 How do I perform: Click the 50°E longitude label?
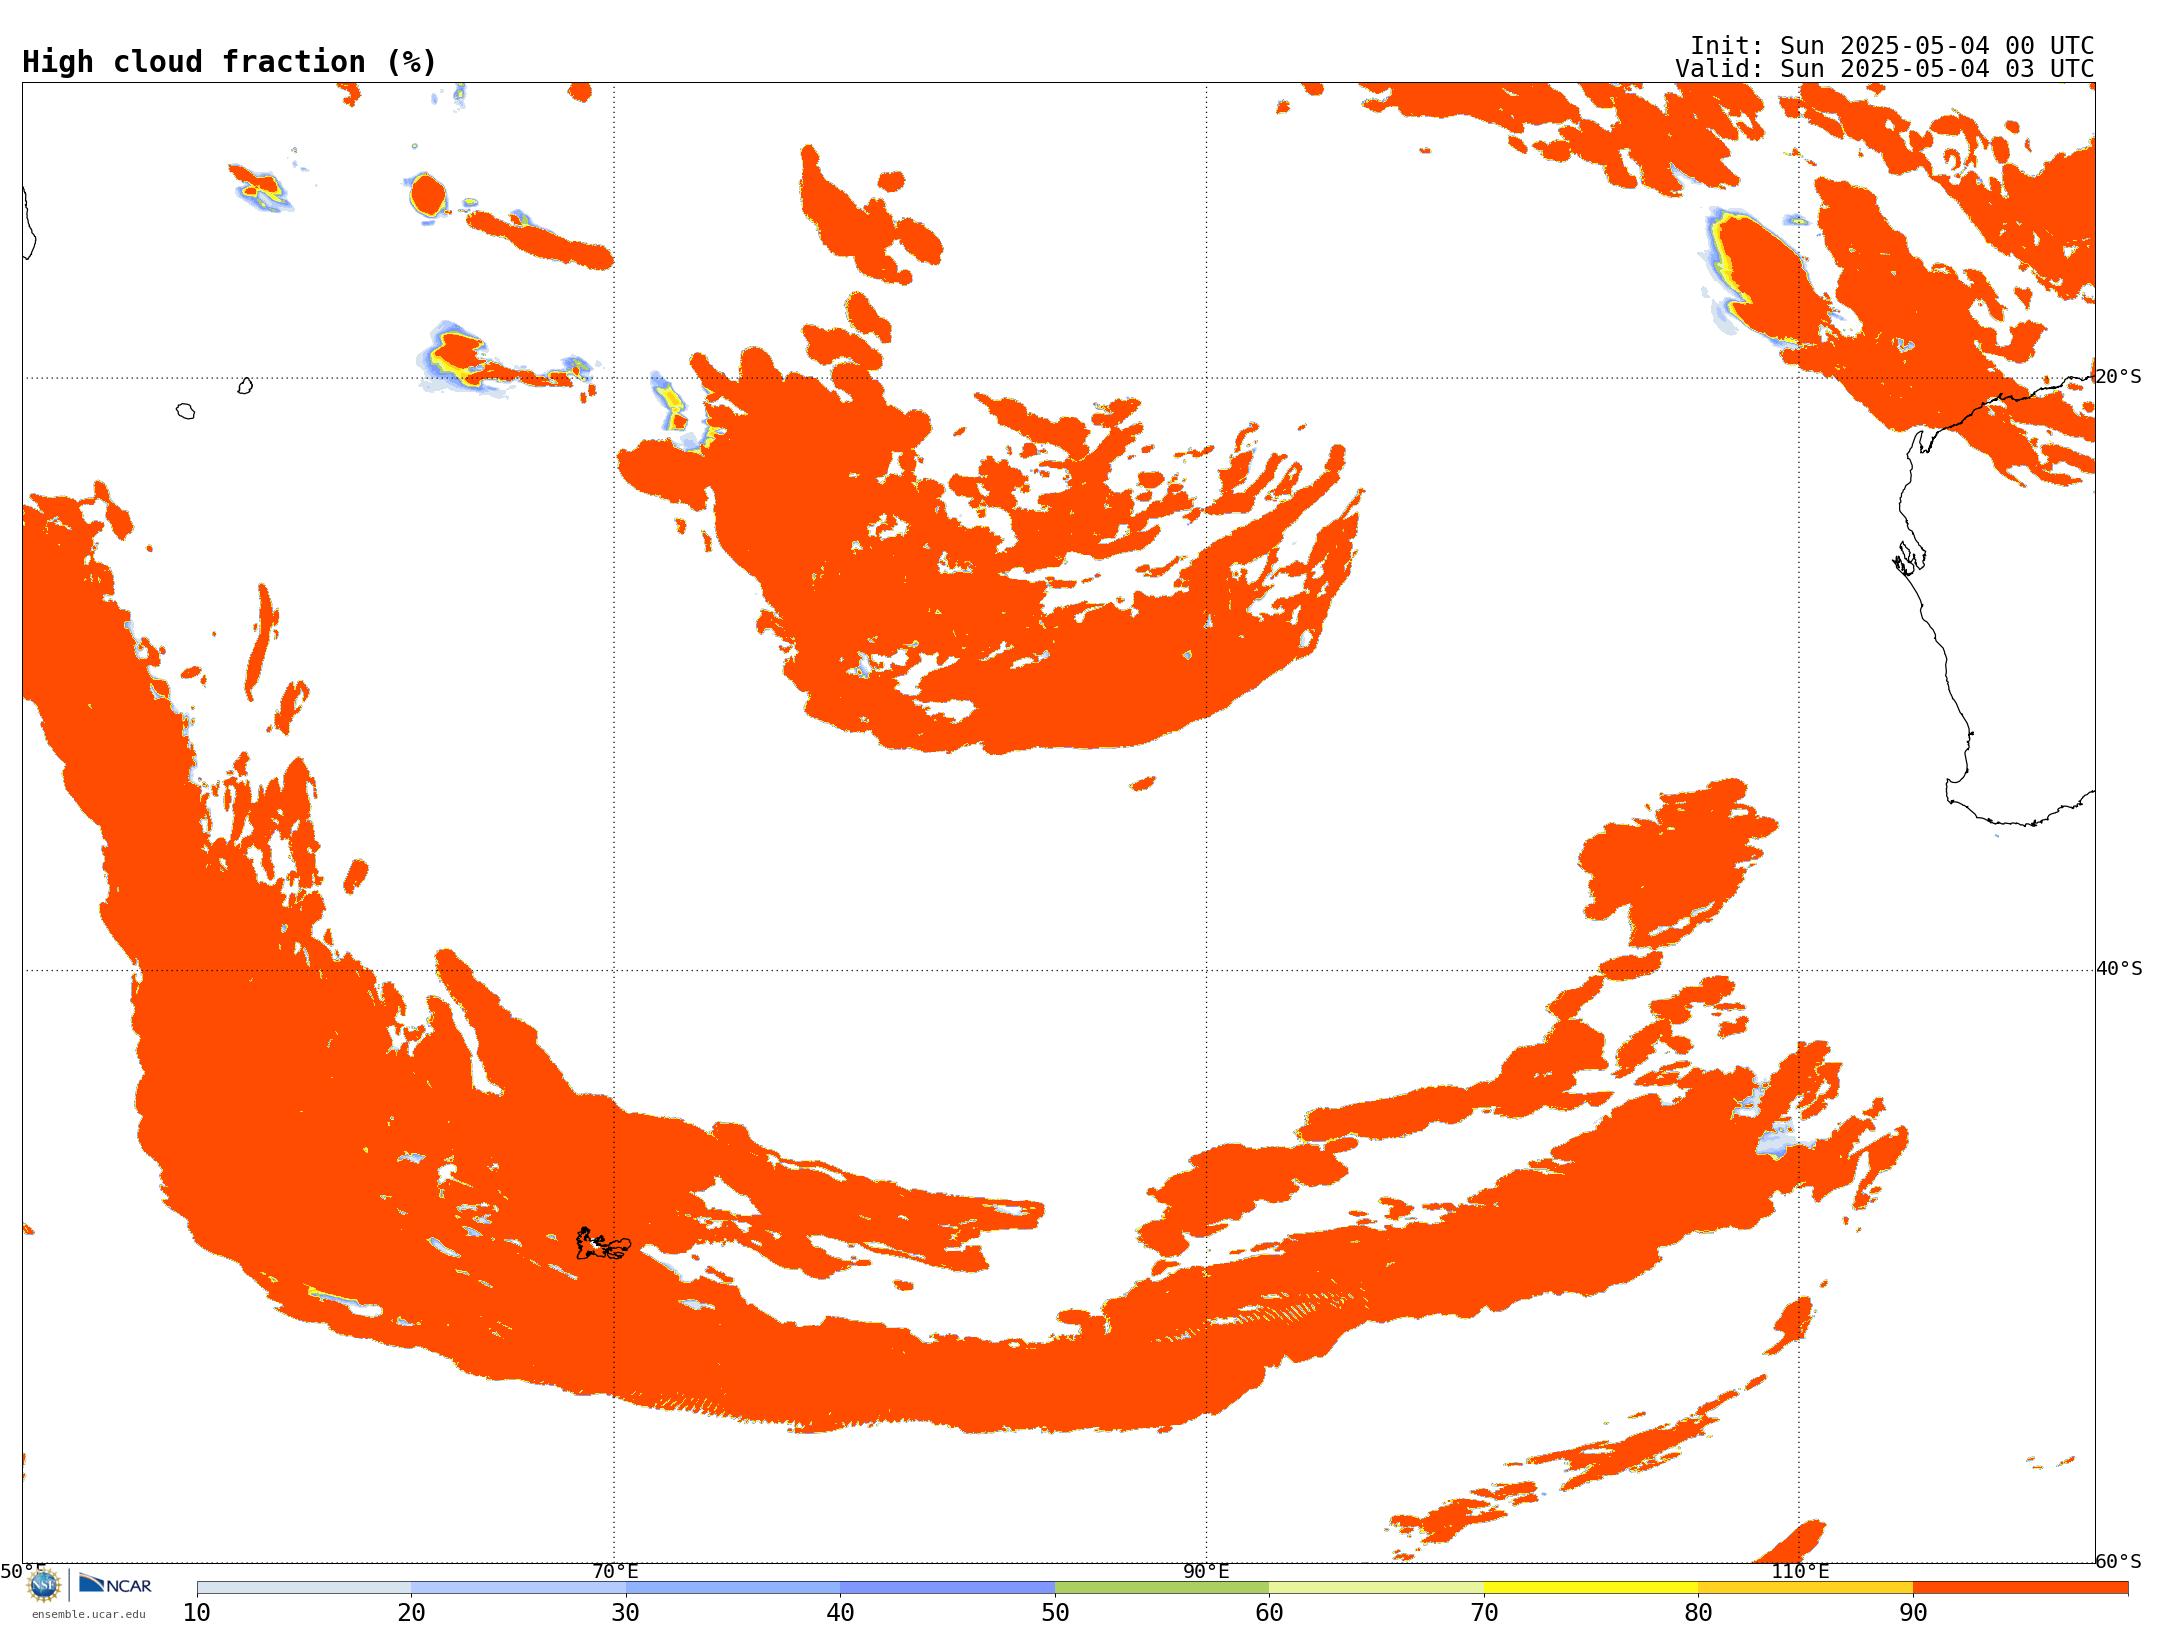click(x=23, y=1572)
